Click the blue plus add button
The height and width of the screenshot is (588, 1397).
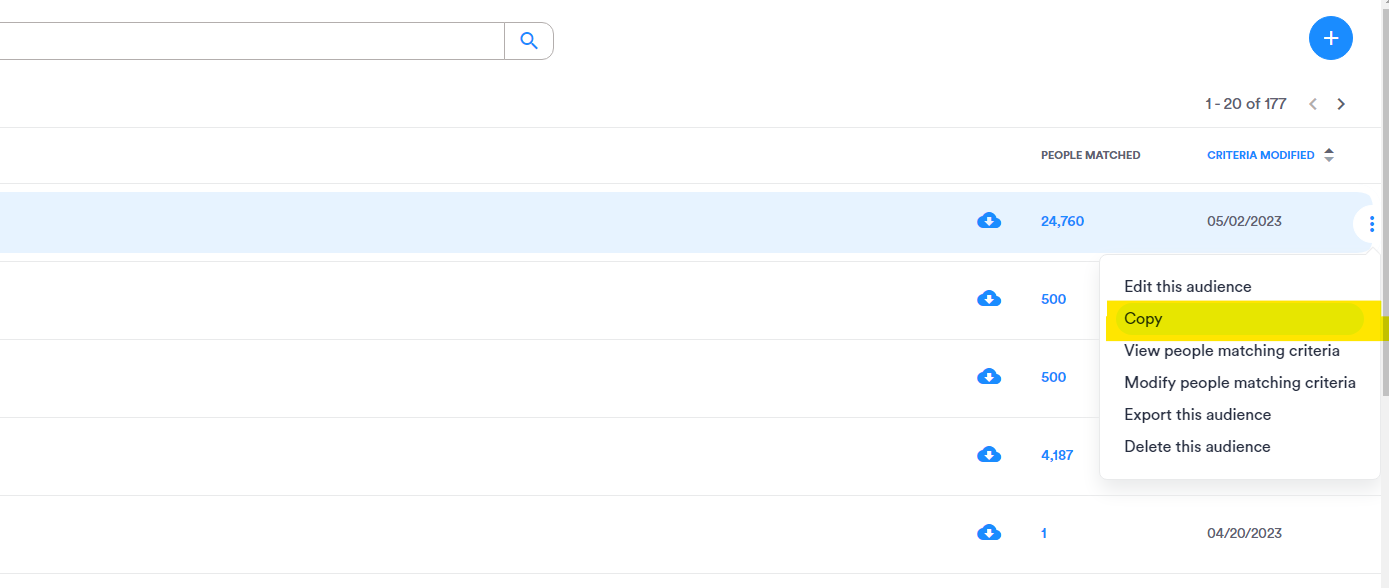pyautogui.click(x=1330, y=39)
